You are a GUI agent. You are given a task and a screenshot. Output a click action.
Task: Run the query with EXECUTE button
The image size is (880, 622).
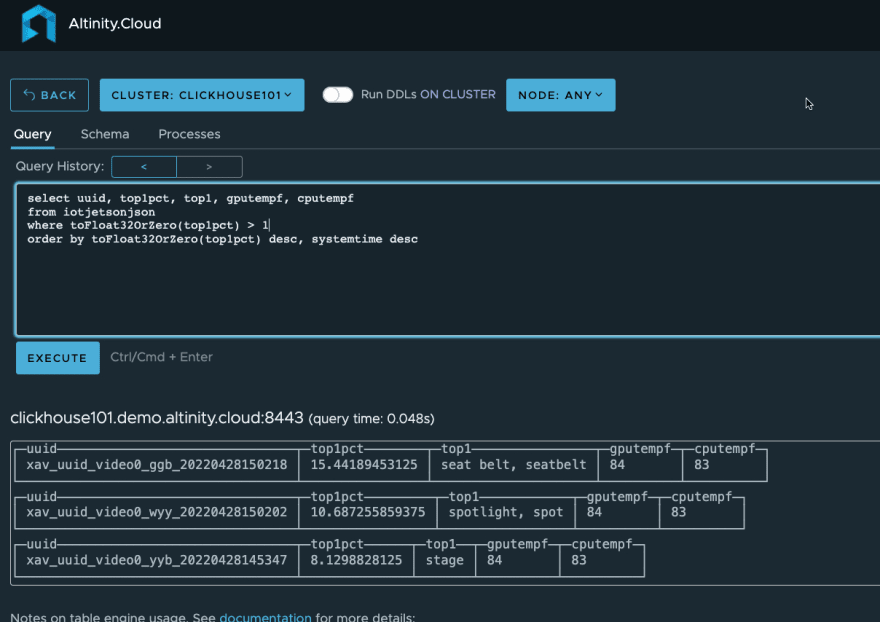[58, 358]
